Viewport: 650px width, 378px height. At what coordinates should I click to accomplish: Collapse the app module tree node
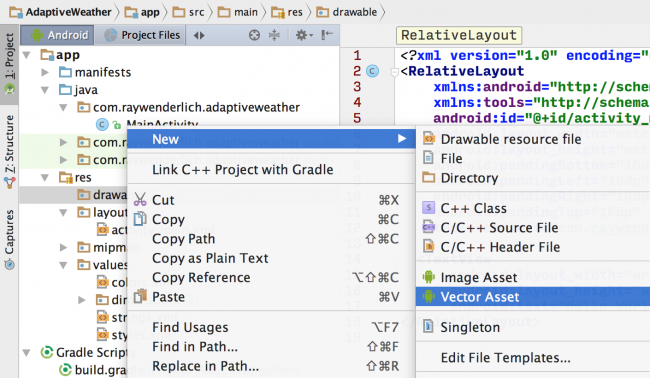pos(27,55)
